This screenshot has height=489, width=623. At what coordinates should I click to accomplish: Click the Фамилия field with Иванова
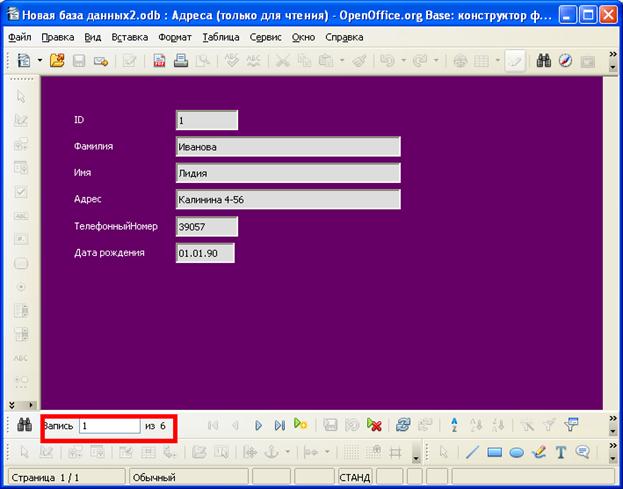coord(288,147)
